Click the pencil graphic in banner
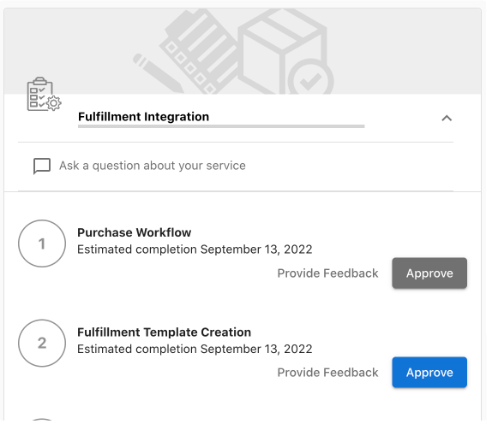Screen dimensions: 487x441 pyautogui.click(x=158, y=73)
